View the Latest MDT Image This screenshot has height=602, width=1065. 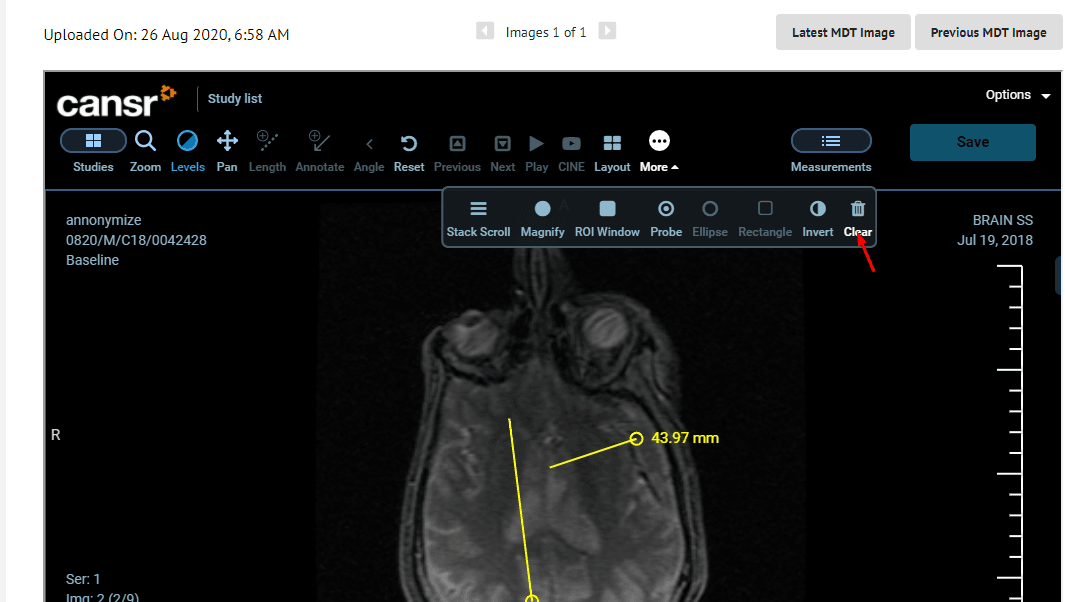pos(842,31)
